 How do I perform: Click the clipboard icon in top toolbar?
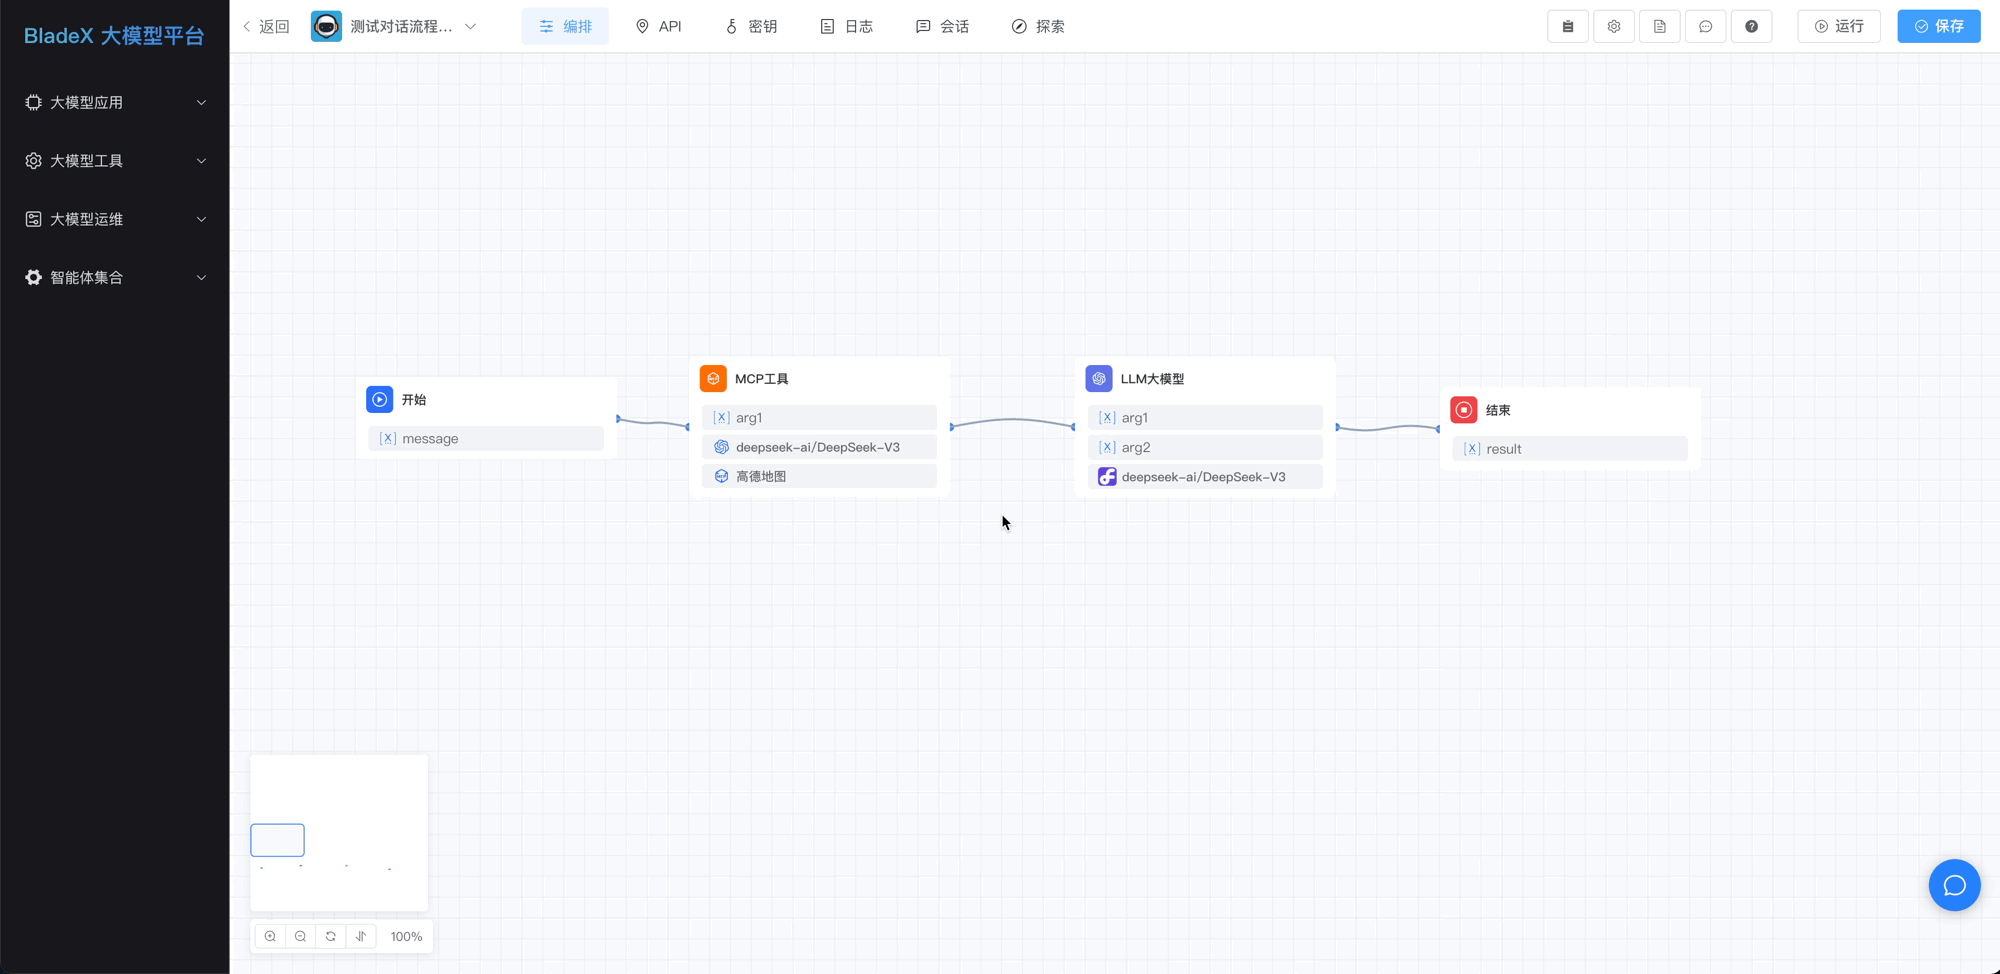point(1567,26)
